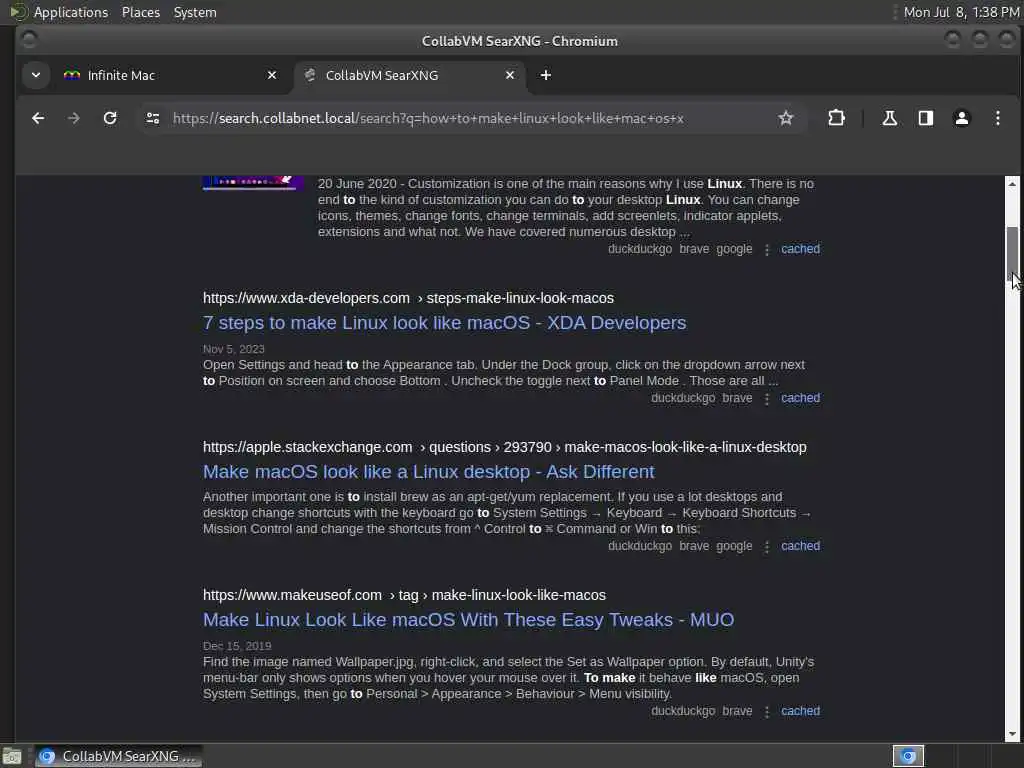1024x768 pixels.
Task: Open the Extensions puzzle icon
Action: pos(836,118)
